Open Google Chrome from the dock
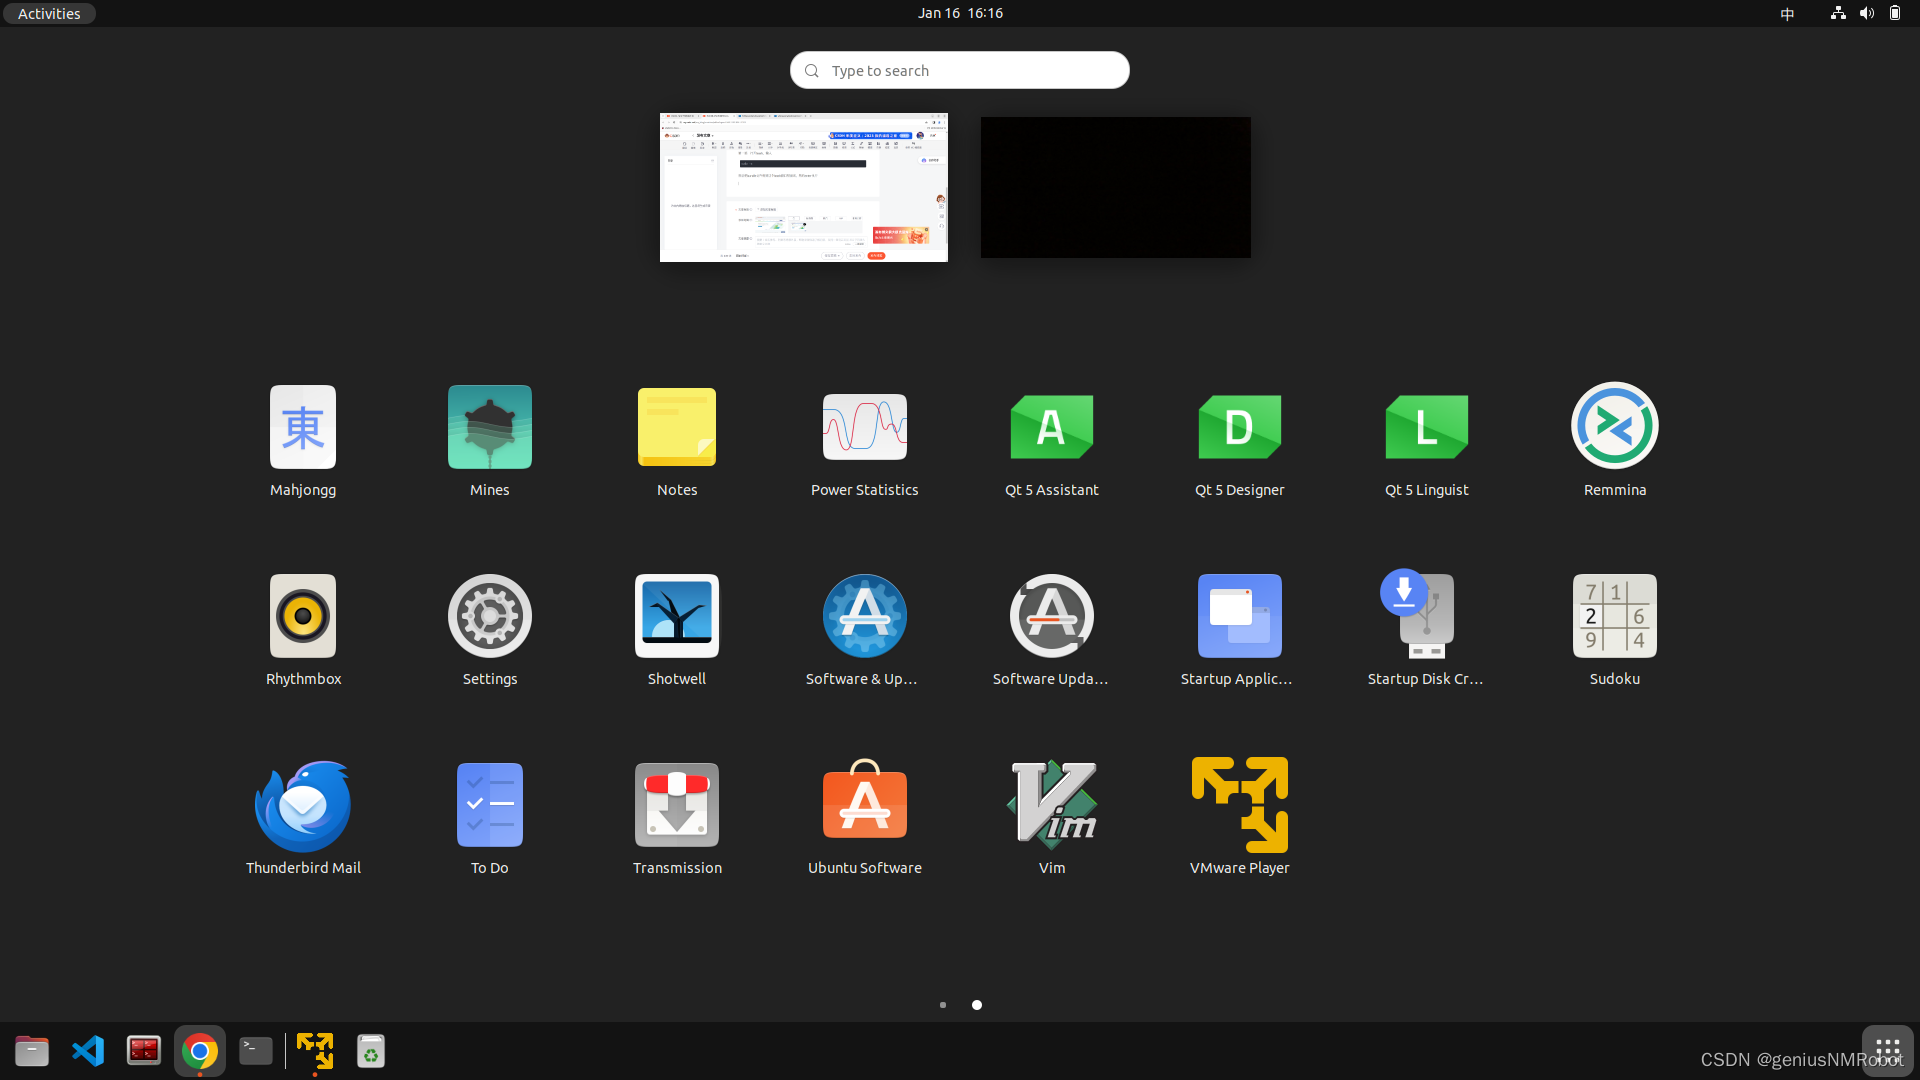1920x1080 pixels. (199, 1051)
